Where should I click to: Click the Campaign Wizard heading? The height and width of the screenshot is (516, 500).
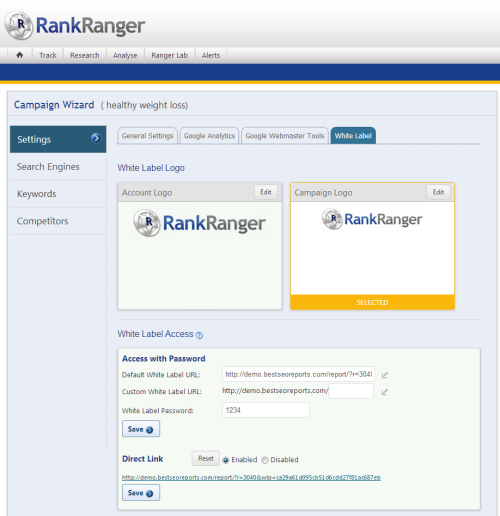[54, 105]
